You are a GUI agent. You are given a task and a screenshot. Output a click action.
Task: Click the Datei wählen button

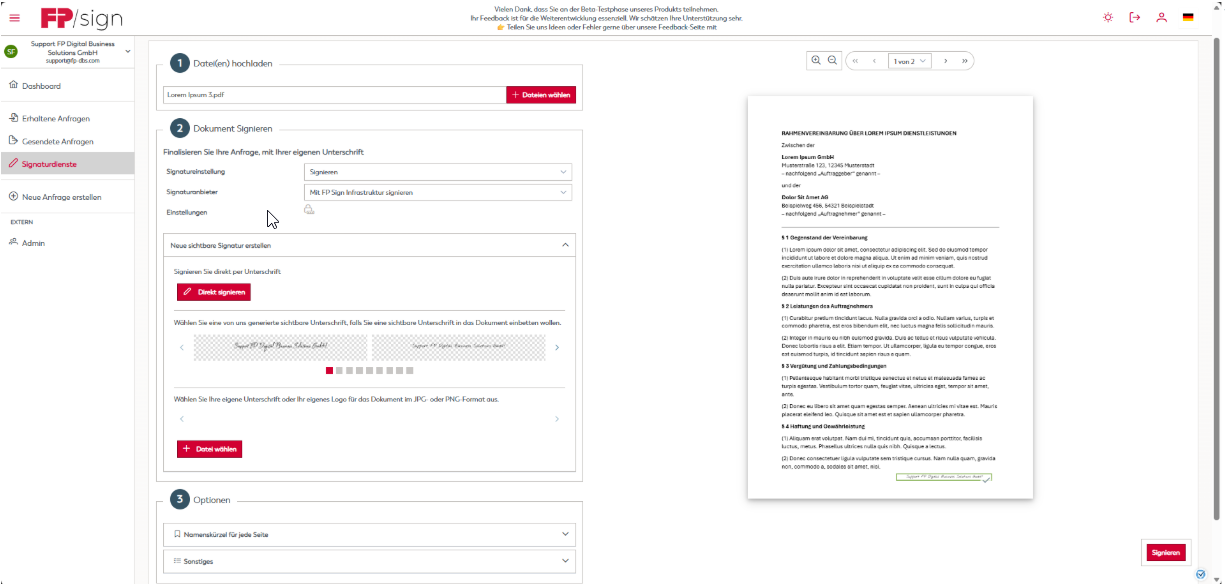coord(210,449)
